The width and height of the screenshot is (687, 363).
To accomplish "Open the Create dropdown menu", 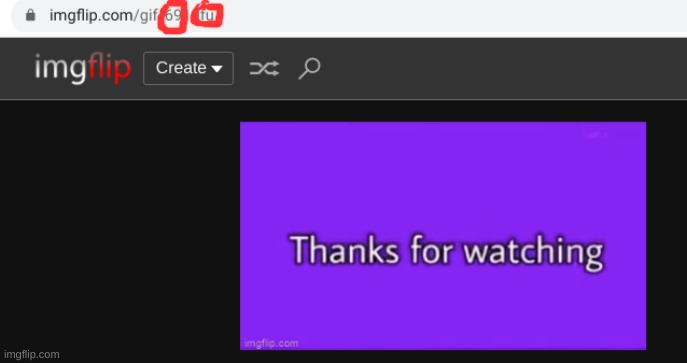I will [188, 68].
